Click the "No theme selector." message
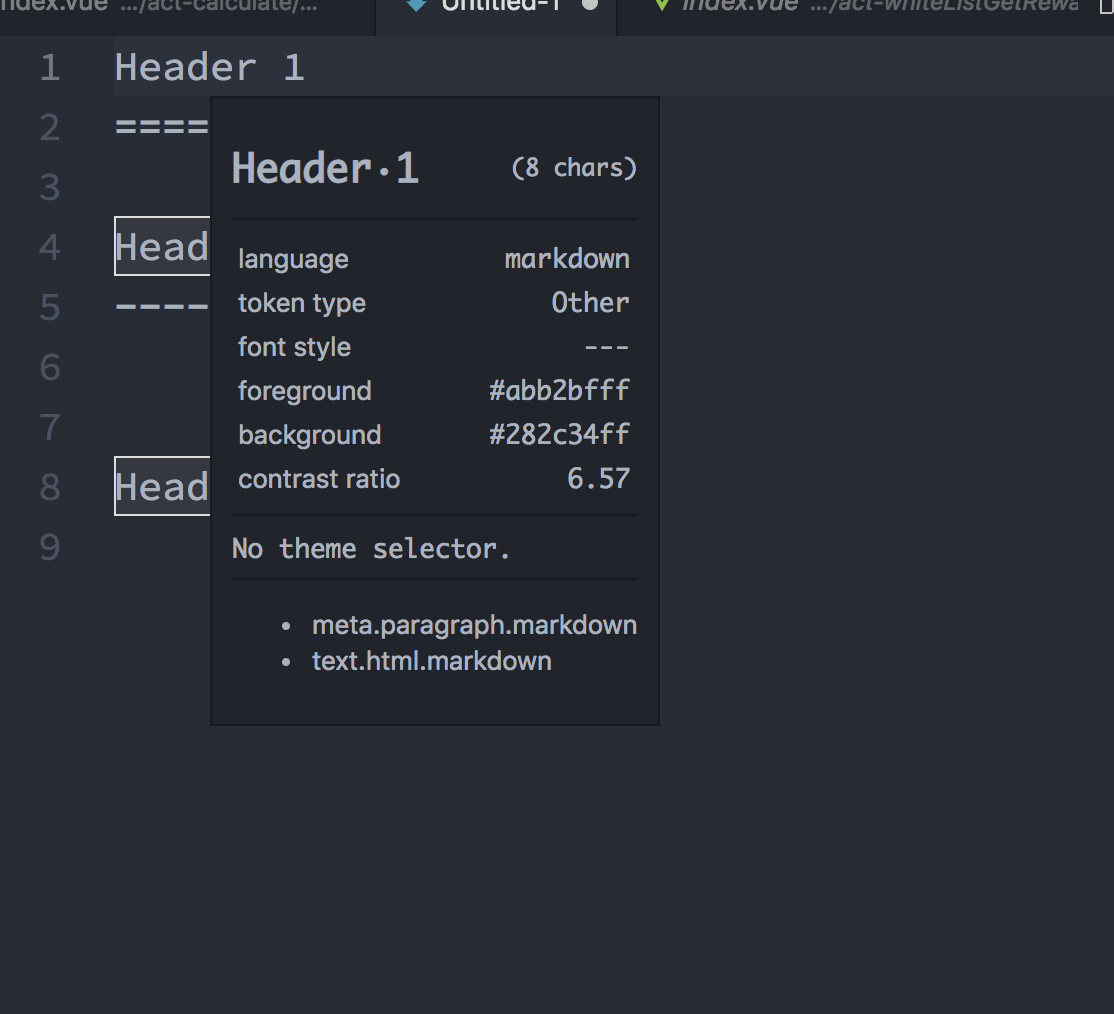The width and height of the screenshot is (1114, 1014). pyautogui.click(x=371, y=549)
